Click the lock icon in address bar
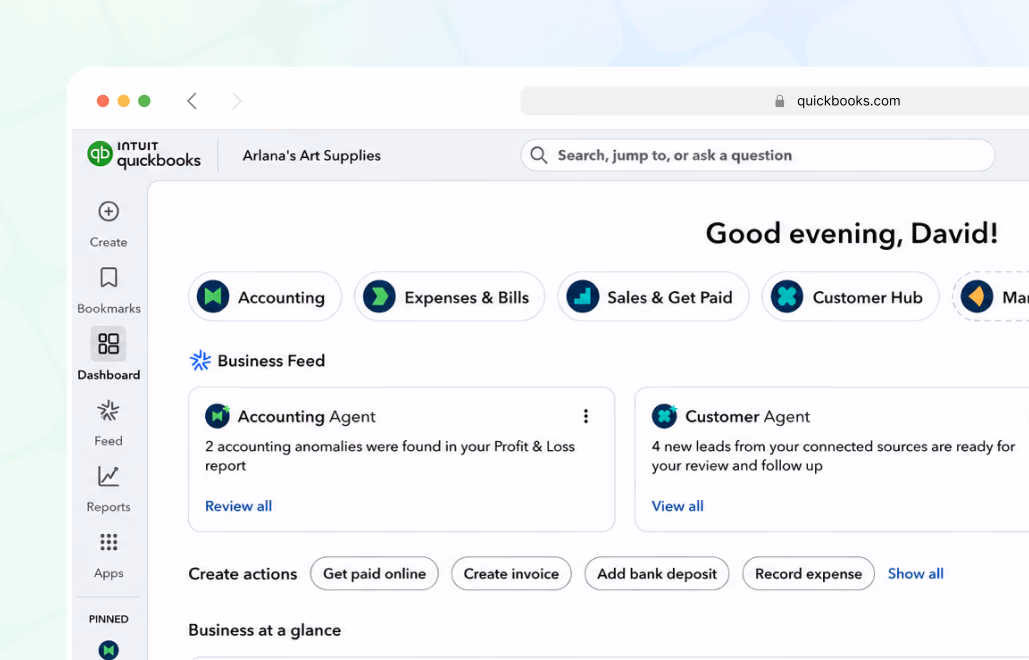The width and height of the screenshot is (1029, 660). [x=779, y=101]
